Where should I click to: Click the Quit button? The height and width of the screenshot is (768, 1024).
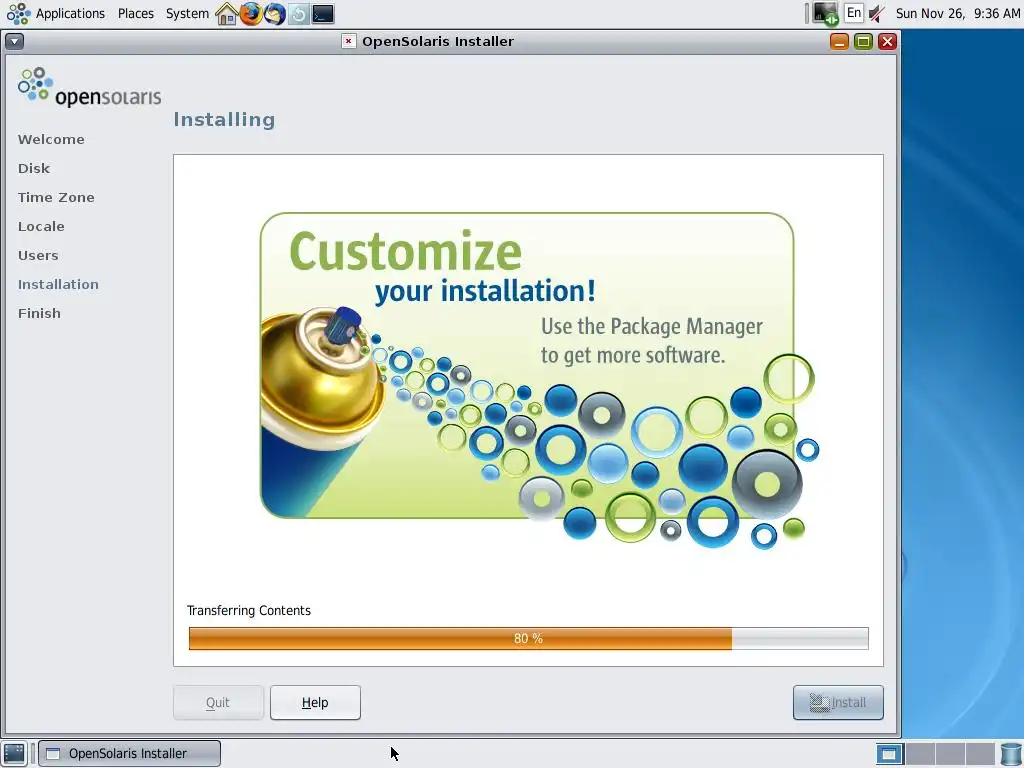click(218, 703)
